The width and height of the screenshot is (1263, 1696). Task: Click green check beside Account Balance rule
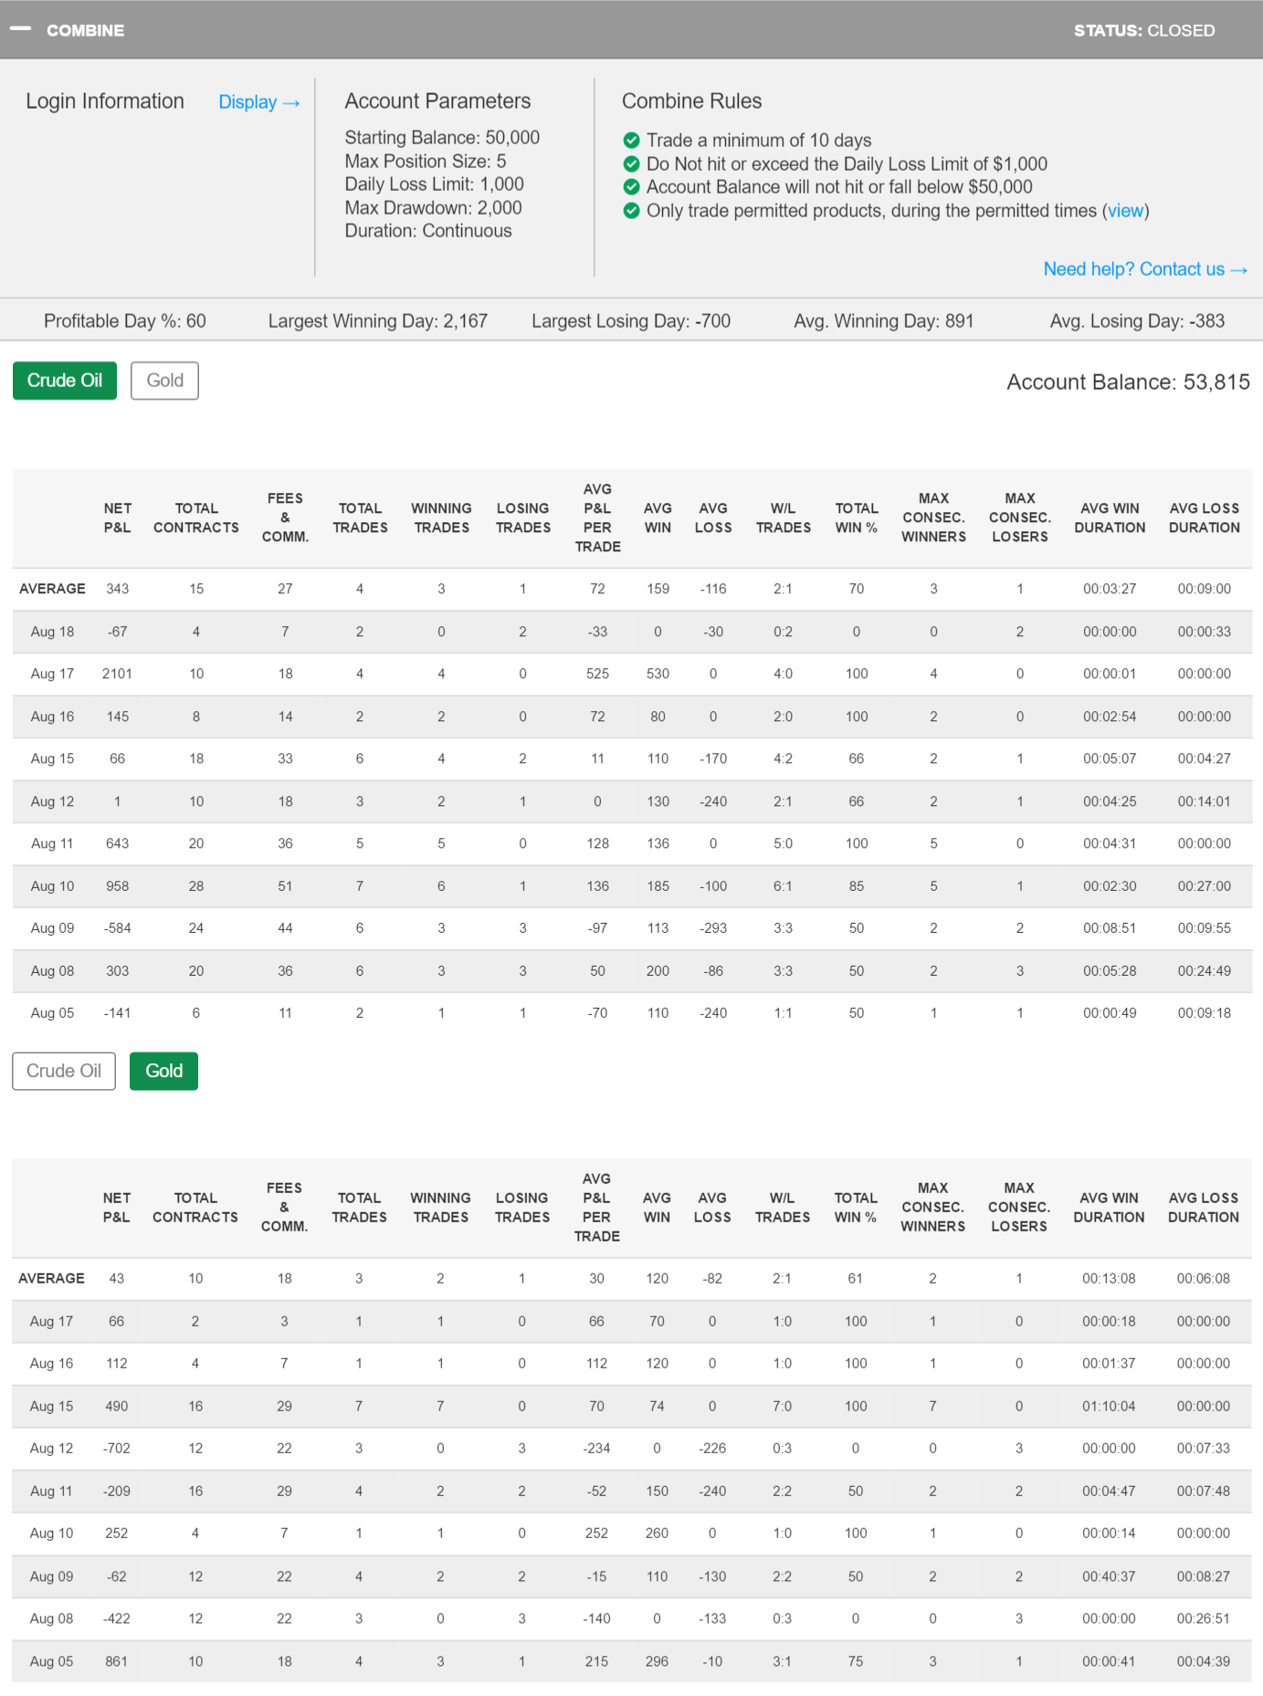[631, 187]
